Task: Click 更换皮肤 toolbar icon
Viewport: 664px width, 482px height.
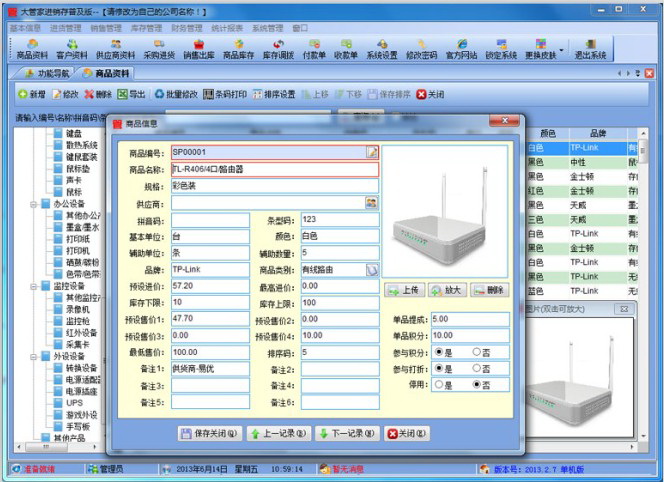Action: [541, 49]
